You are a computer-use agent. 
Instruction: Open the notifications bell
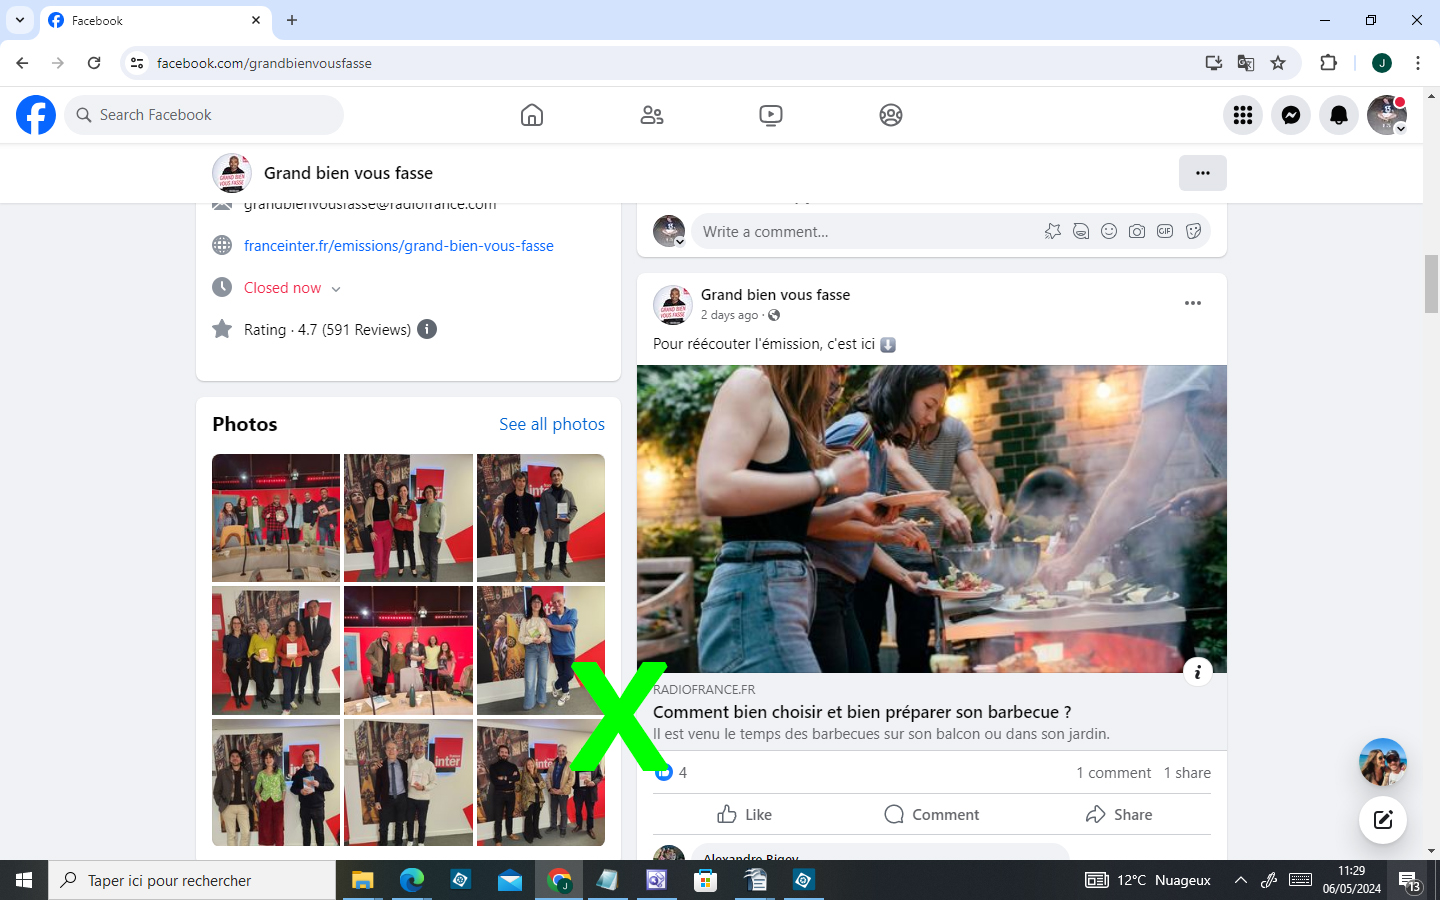click(x=1339, y=115)
